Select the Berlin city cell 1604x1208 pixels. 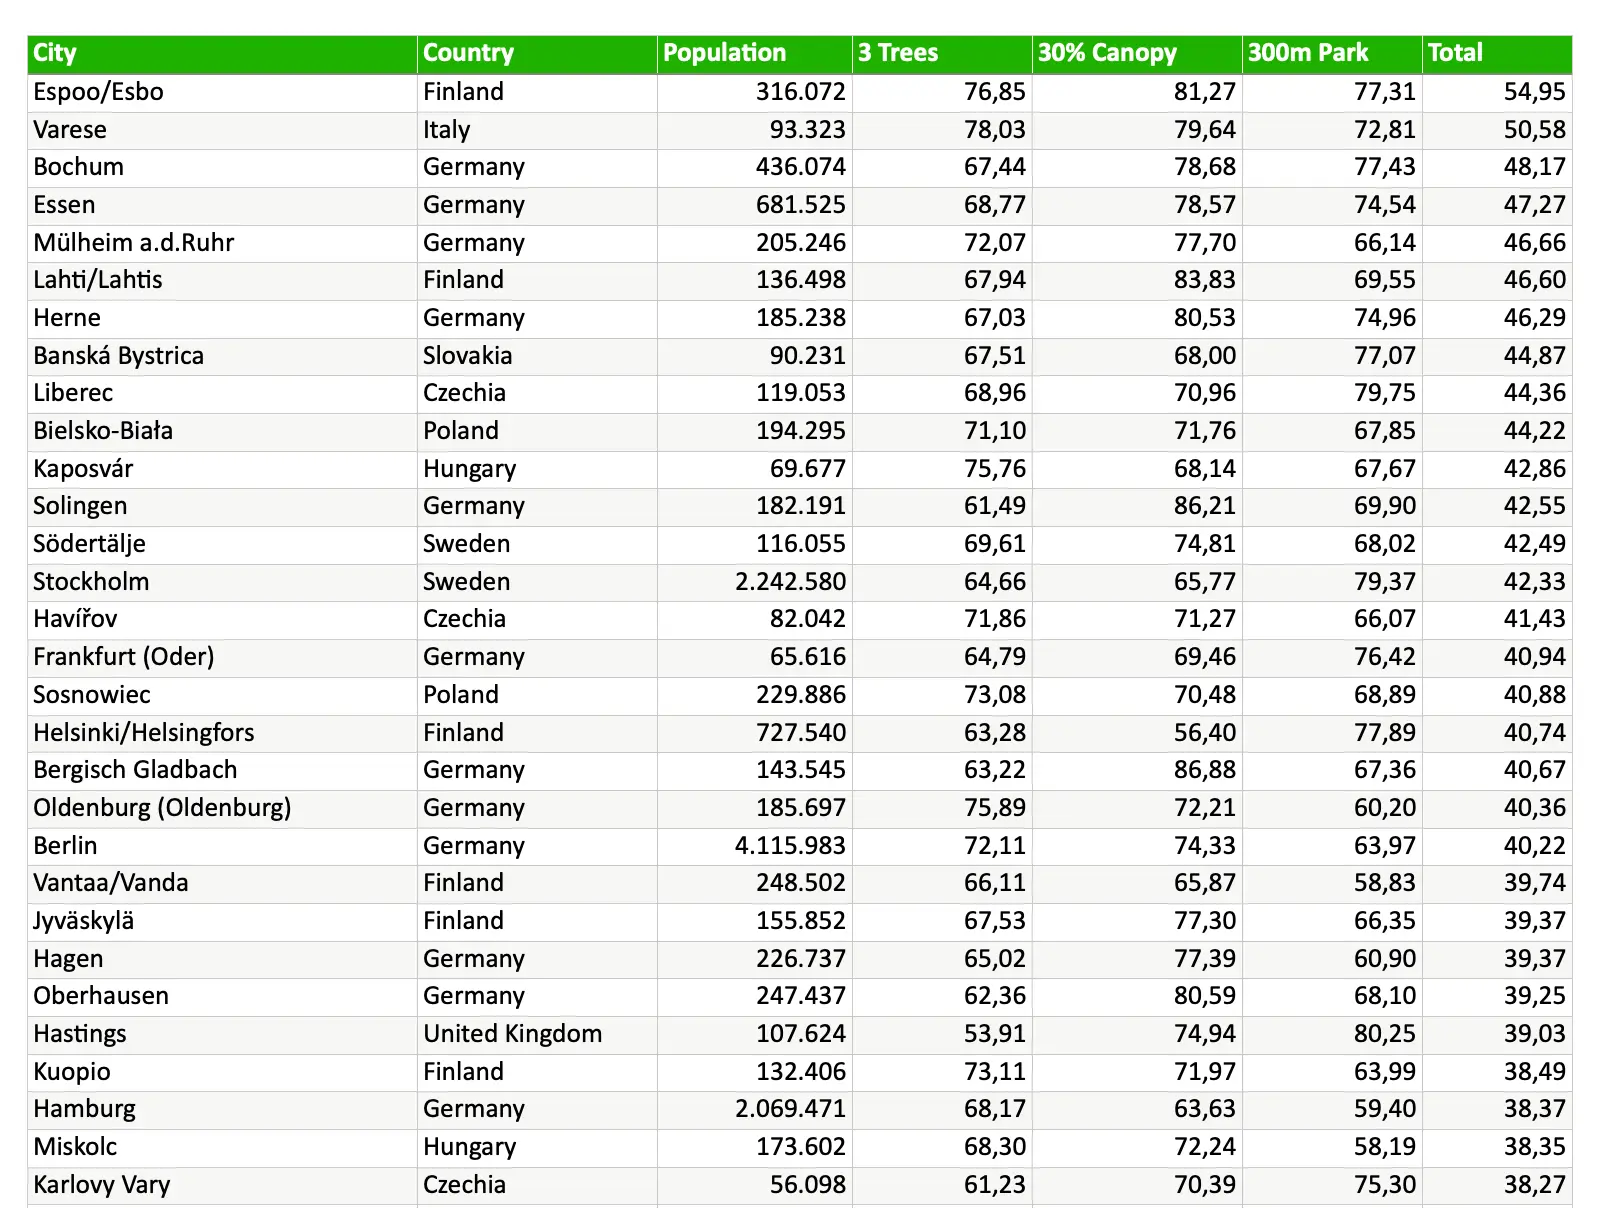coord(222,846)
